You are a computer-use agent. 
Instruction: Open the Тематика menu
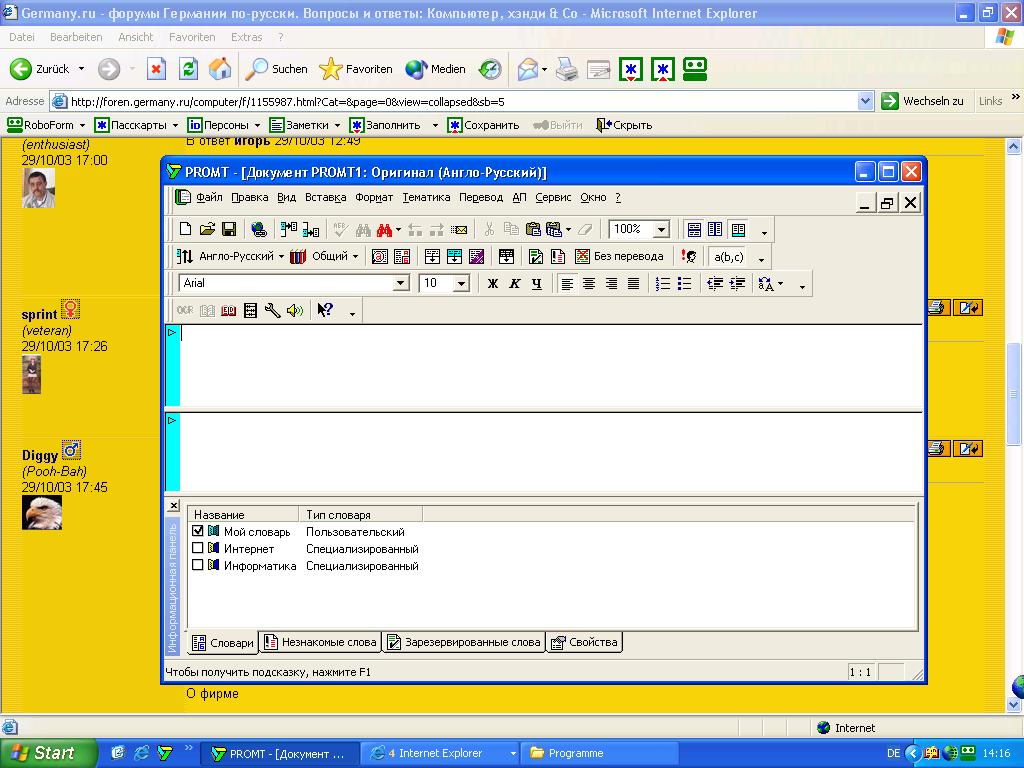(426, 197)
